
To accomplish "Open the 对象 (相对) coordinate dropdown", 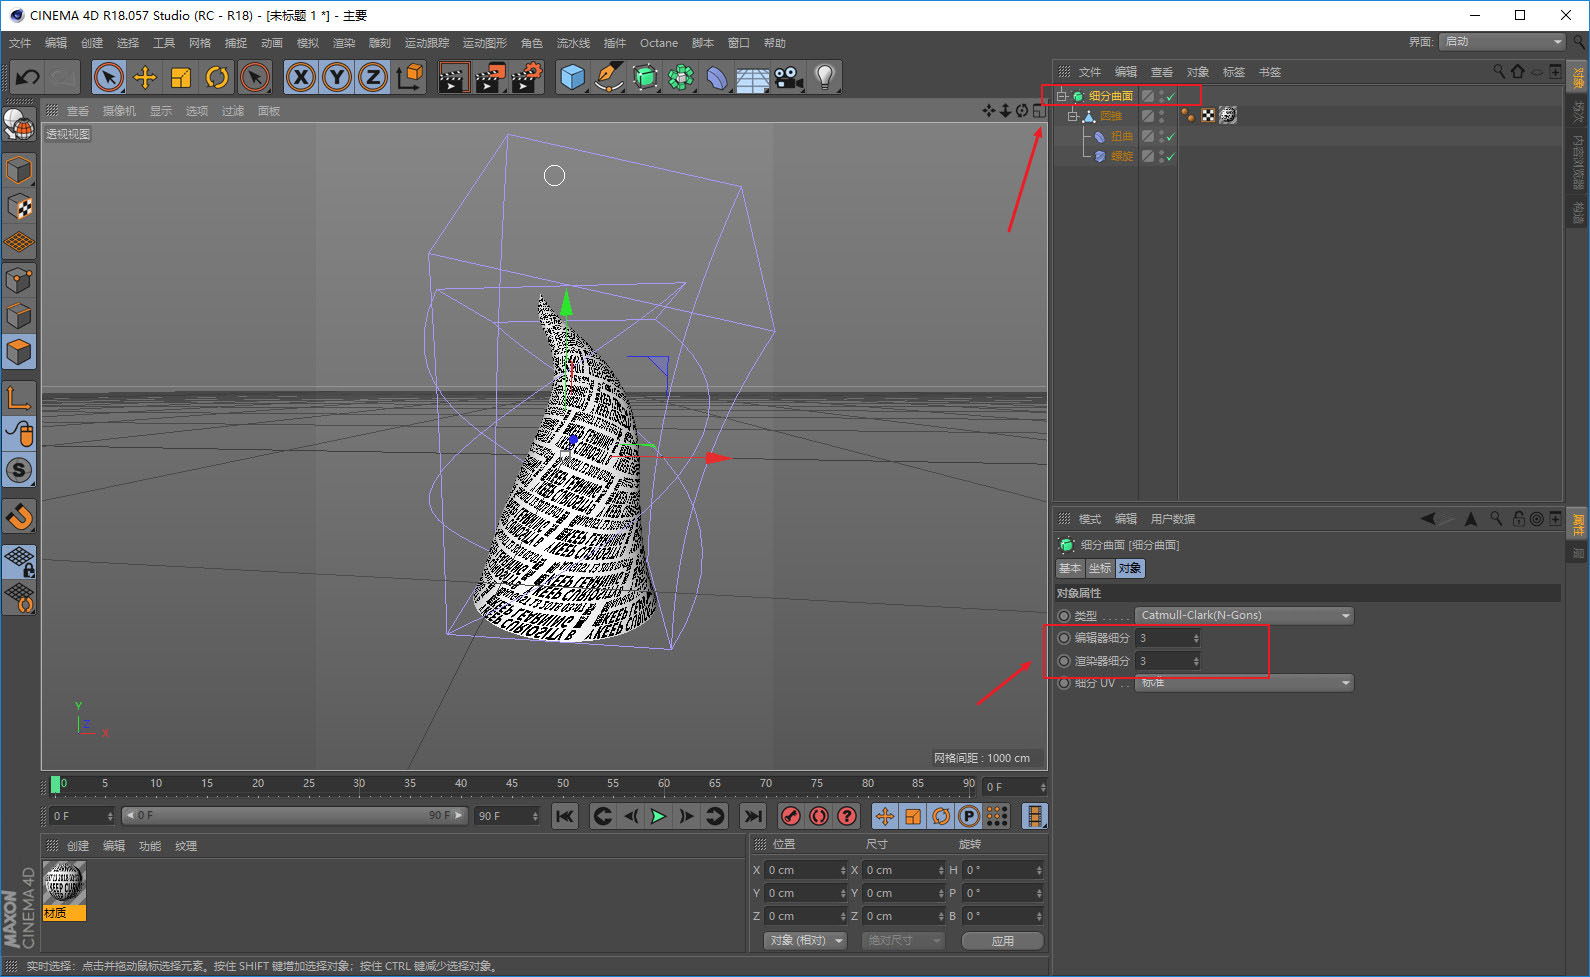I will [805, 940].
